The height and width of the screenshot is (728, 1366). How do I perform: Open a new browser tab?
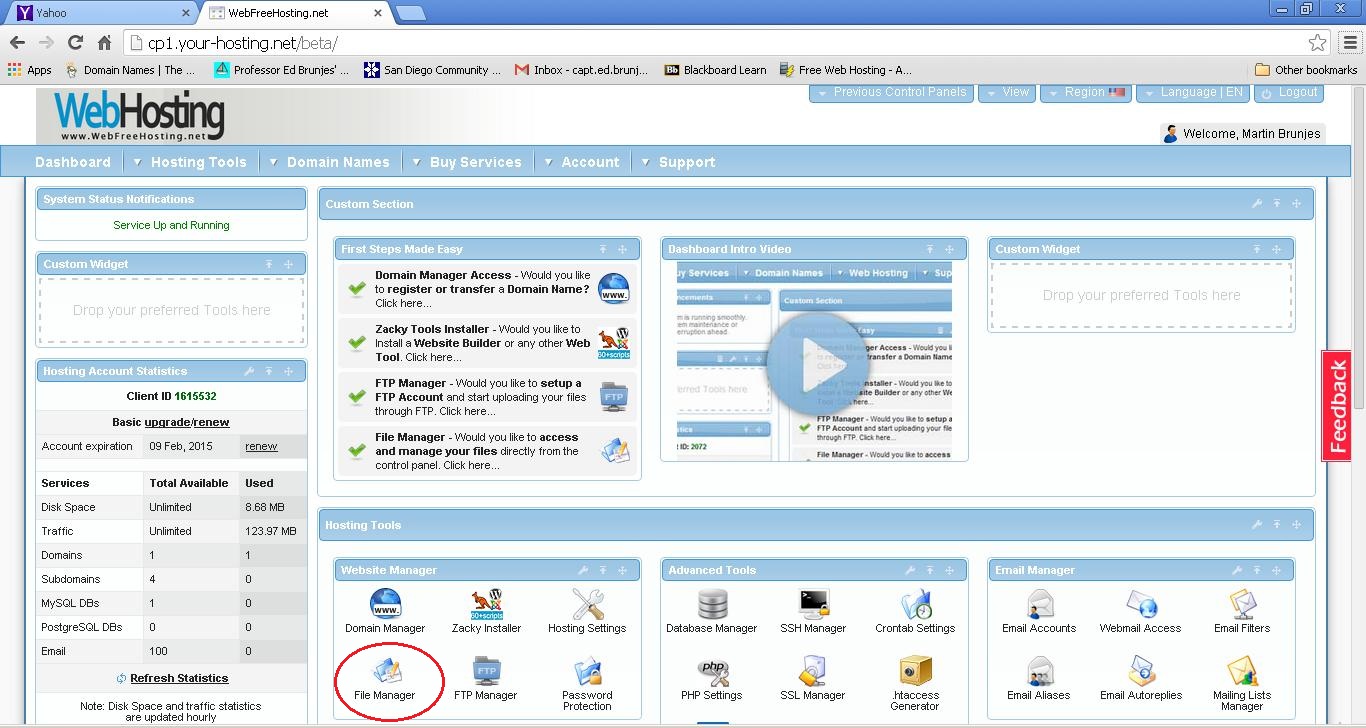[x=410, y=13]
